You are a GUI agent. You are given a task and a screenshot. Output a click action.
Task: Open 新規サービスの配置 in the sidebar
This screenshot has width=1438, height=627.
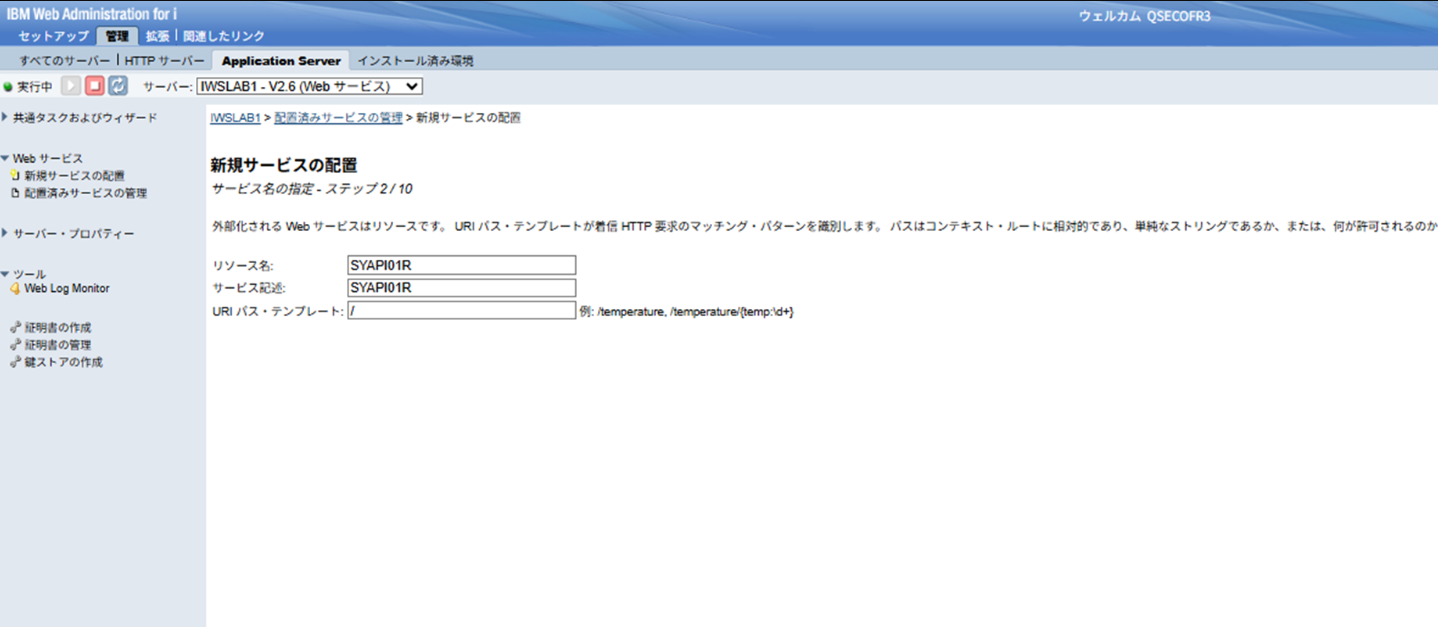[75, 176]
